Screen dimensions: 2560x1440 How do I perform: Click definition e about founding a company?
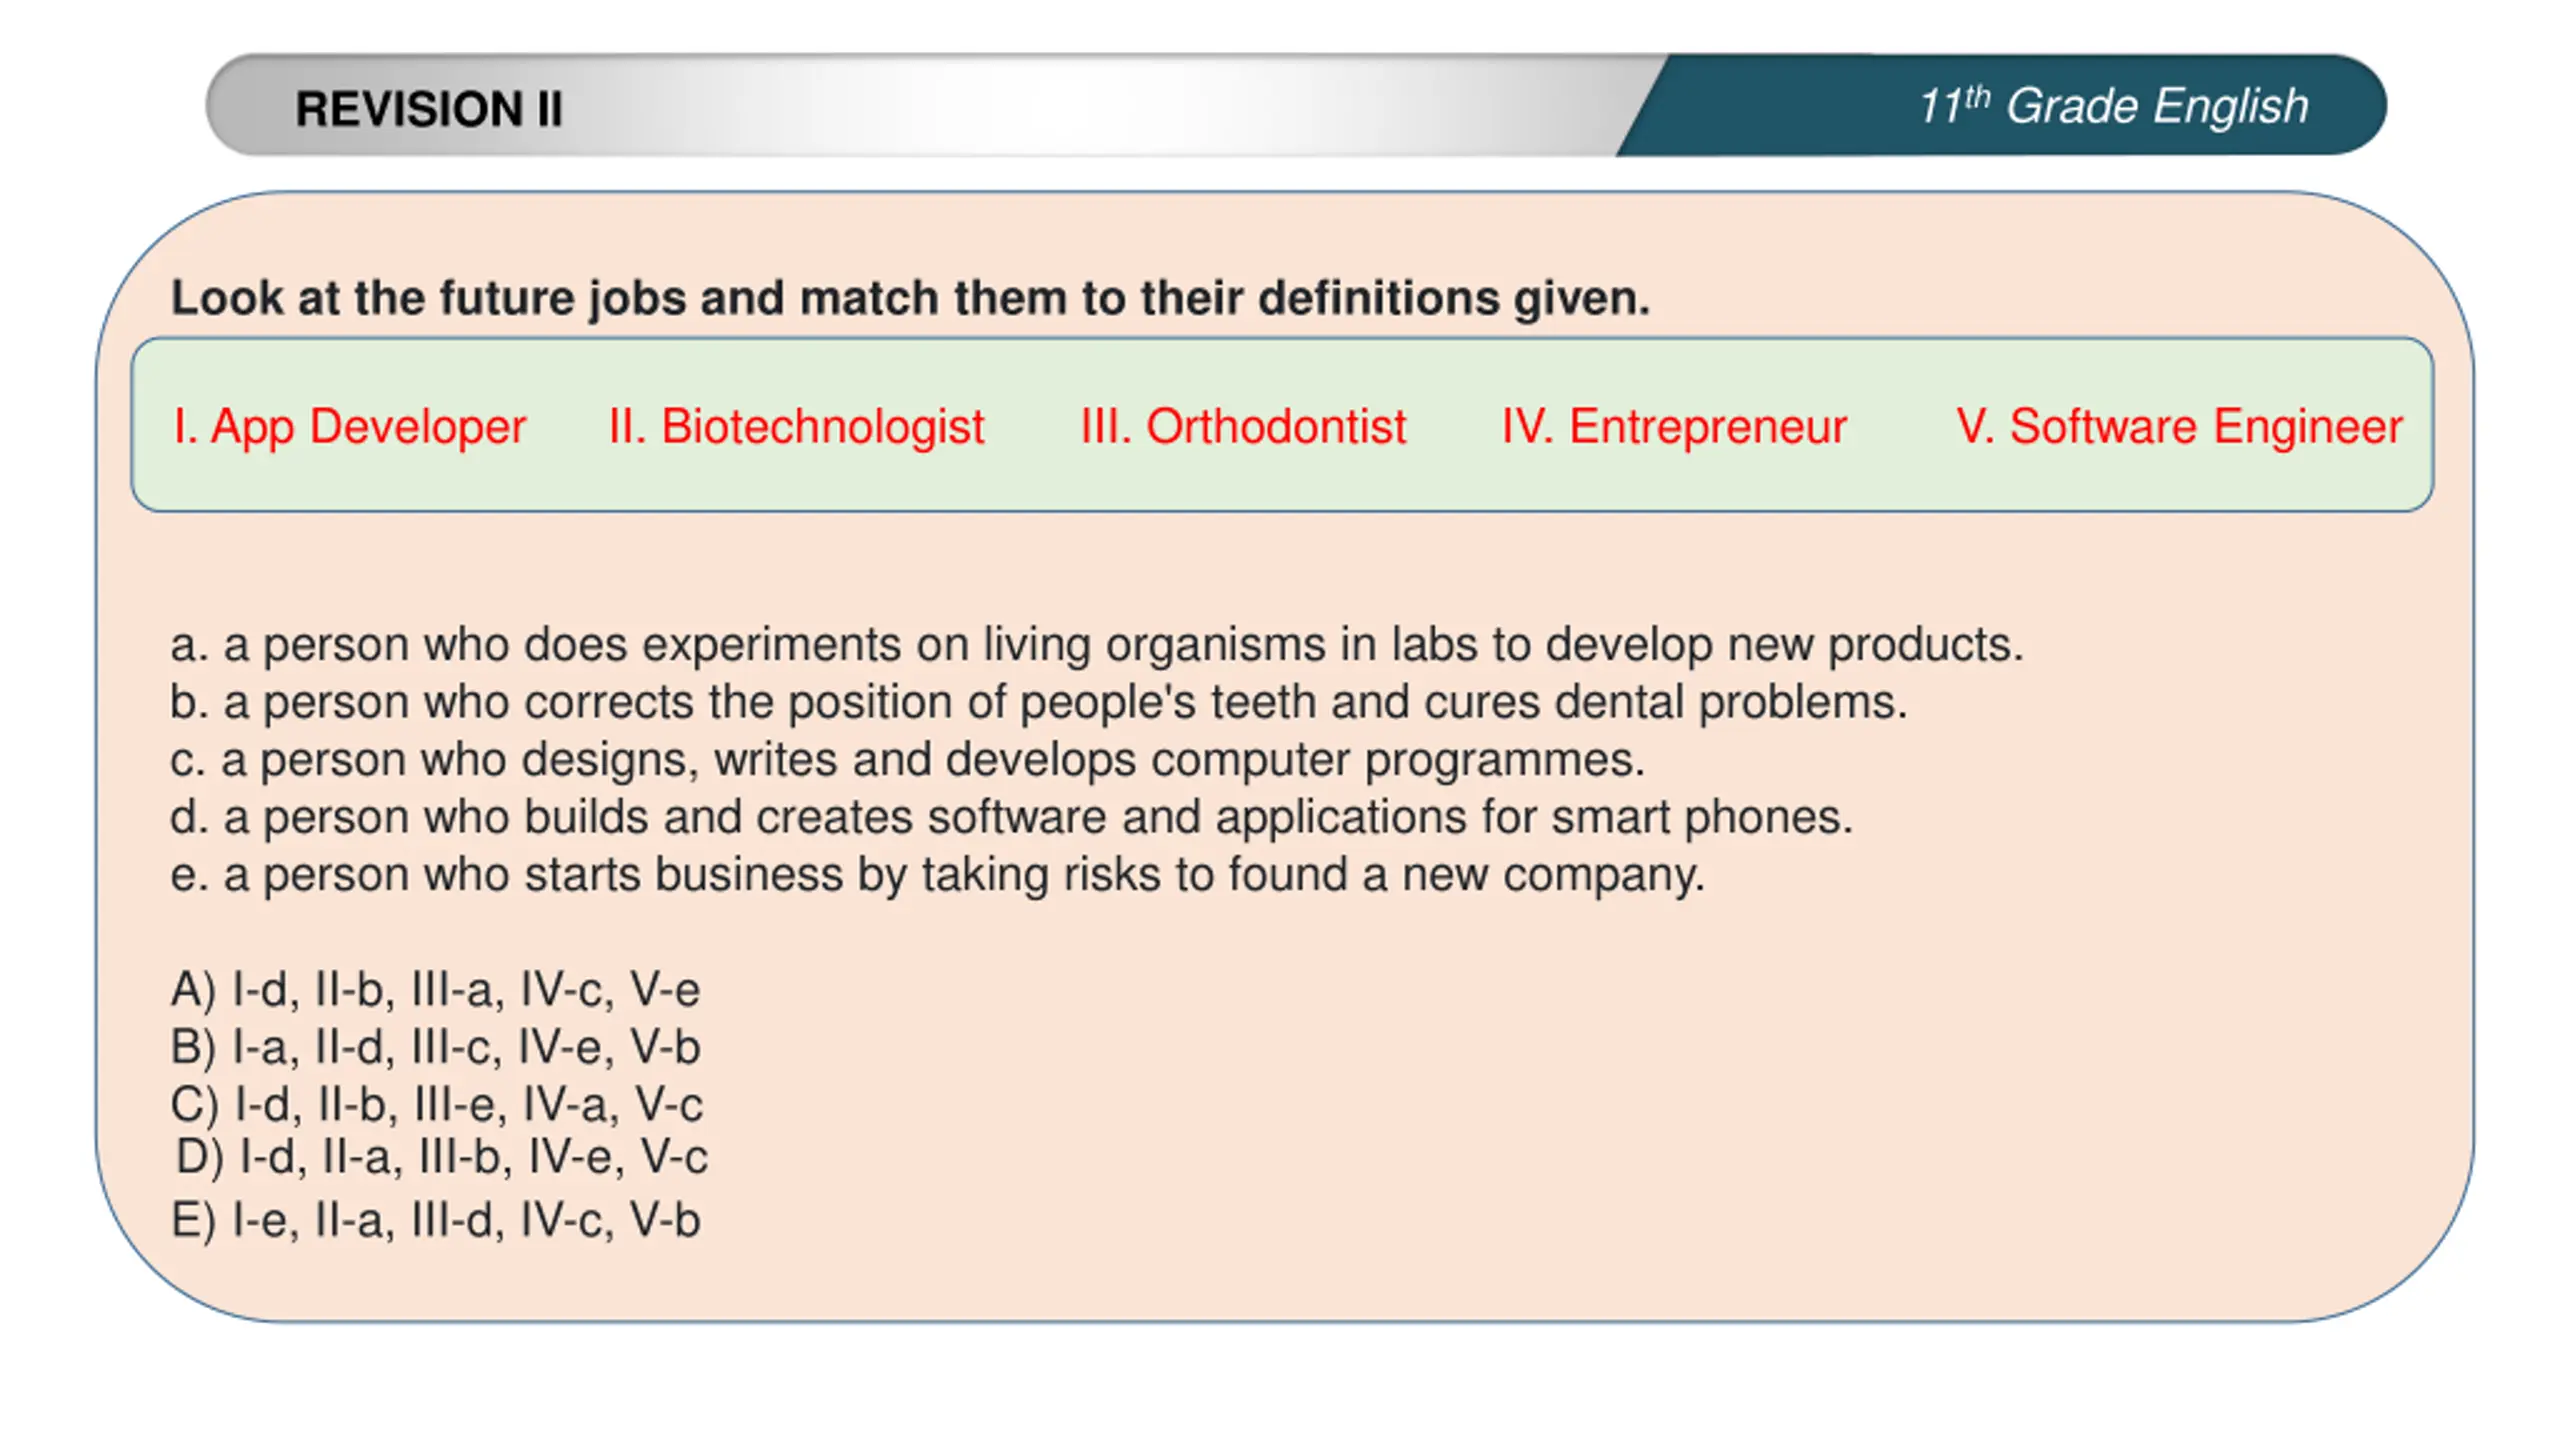click(937, 875)
